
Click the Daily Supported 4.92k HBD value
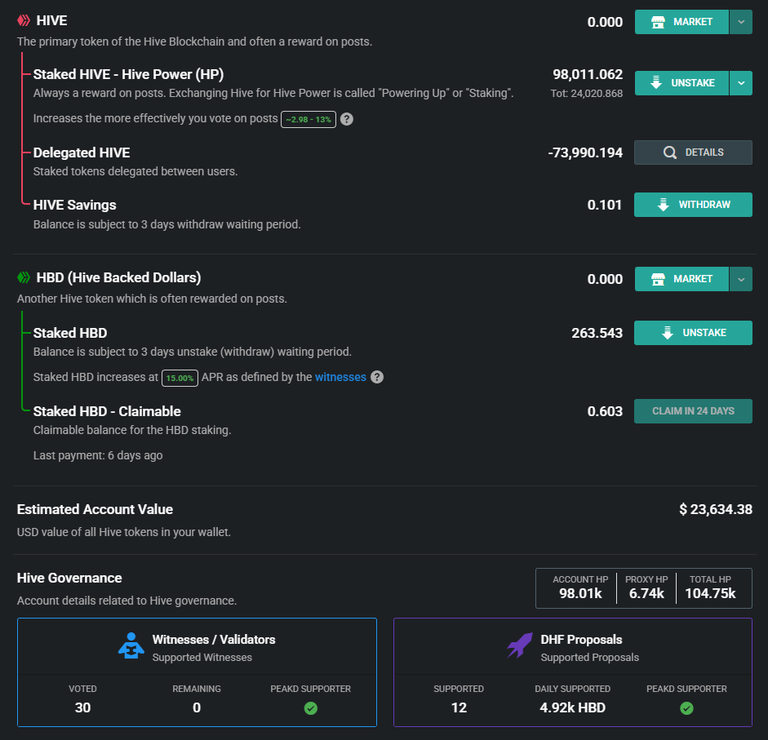tap(573, 708)
